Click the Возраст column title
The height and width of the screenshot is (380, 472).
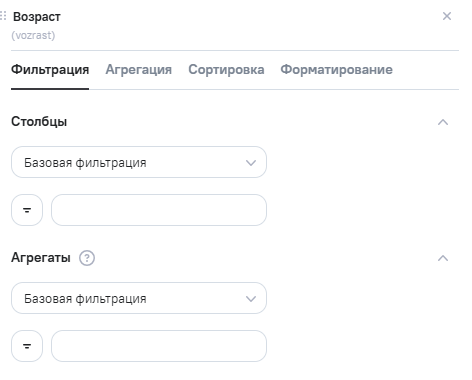click(37, 17)
